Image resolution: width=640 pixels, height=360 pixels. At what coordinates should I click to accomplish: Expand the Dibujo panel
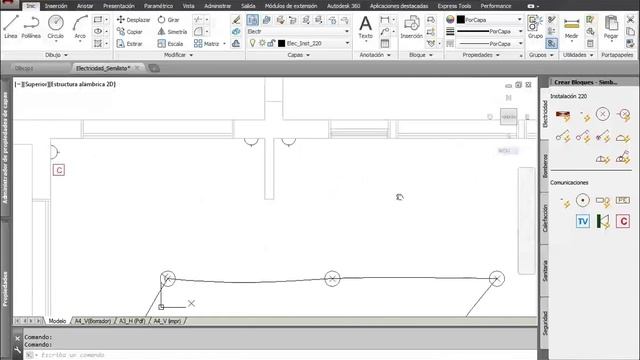tap(56, 55)
